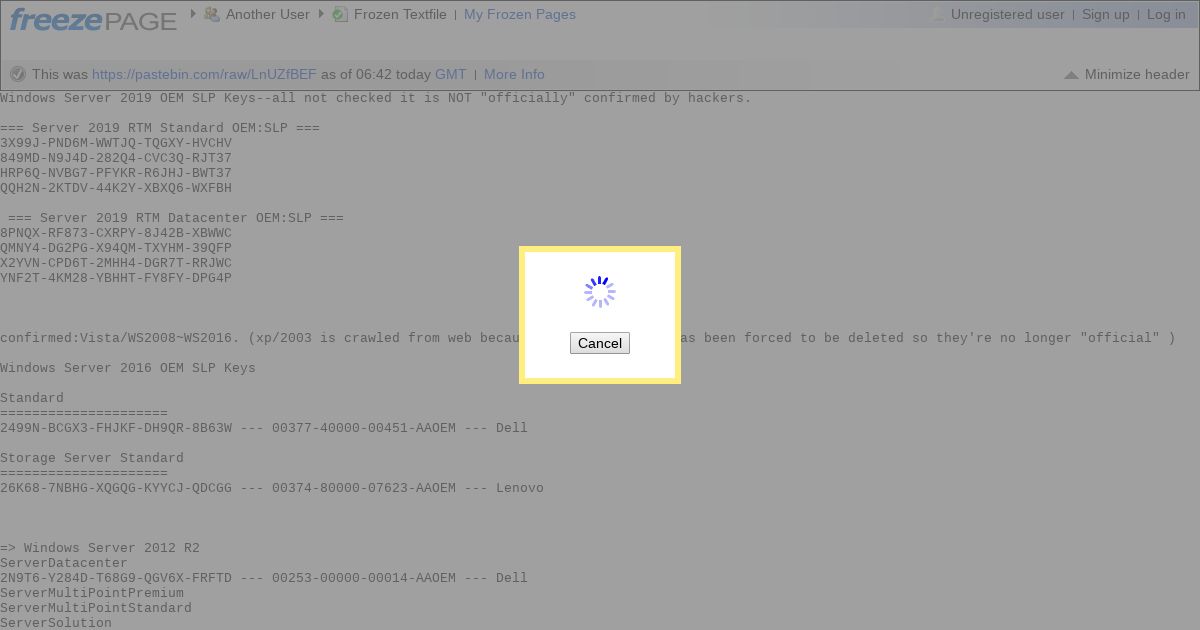Click the Lenovo key line 26K68-7NBHG-XQGQG-KYYCJ-QDCGG
This screenshot has width=1200, height=630.
tap(272, 488)
